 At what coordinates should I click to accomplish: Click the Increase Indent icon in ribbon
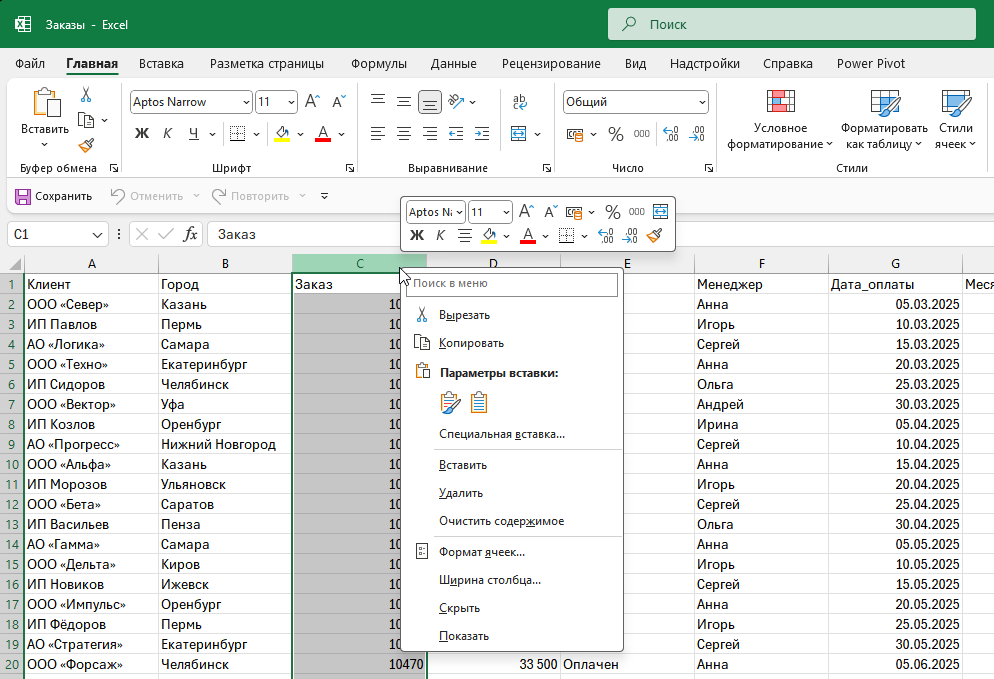click(x=482, y=134)
